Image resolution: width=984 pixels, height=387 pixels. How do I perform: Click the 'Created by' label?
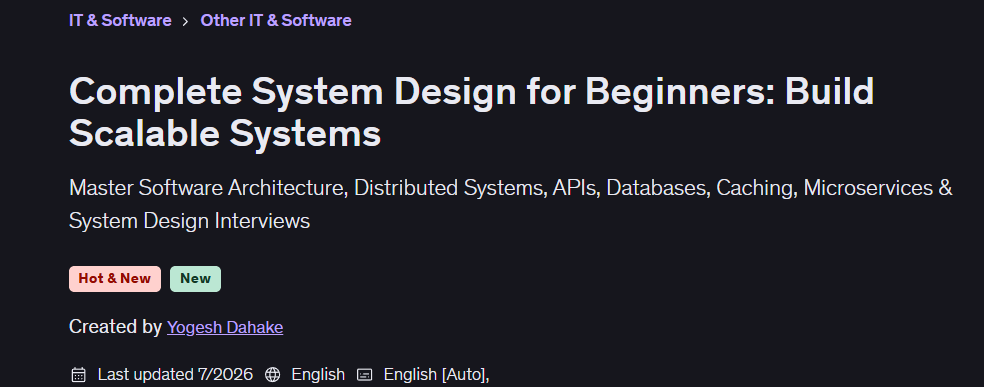coord(115,327)
